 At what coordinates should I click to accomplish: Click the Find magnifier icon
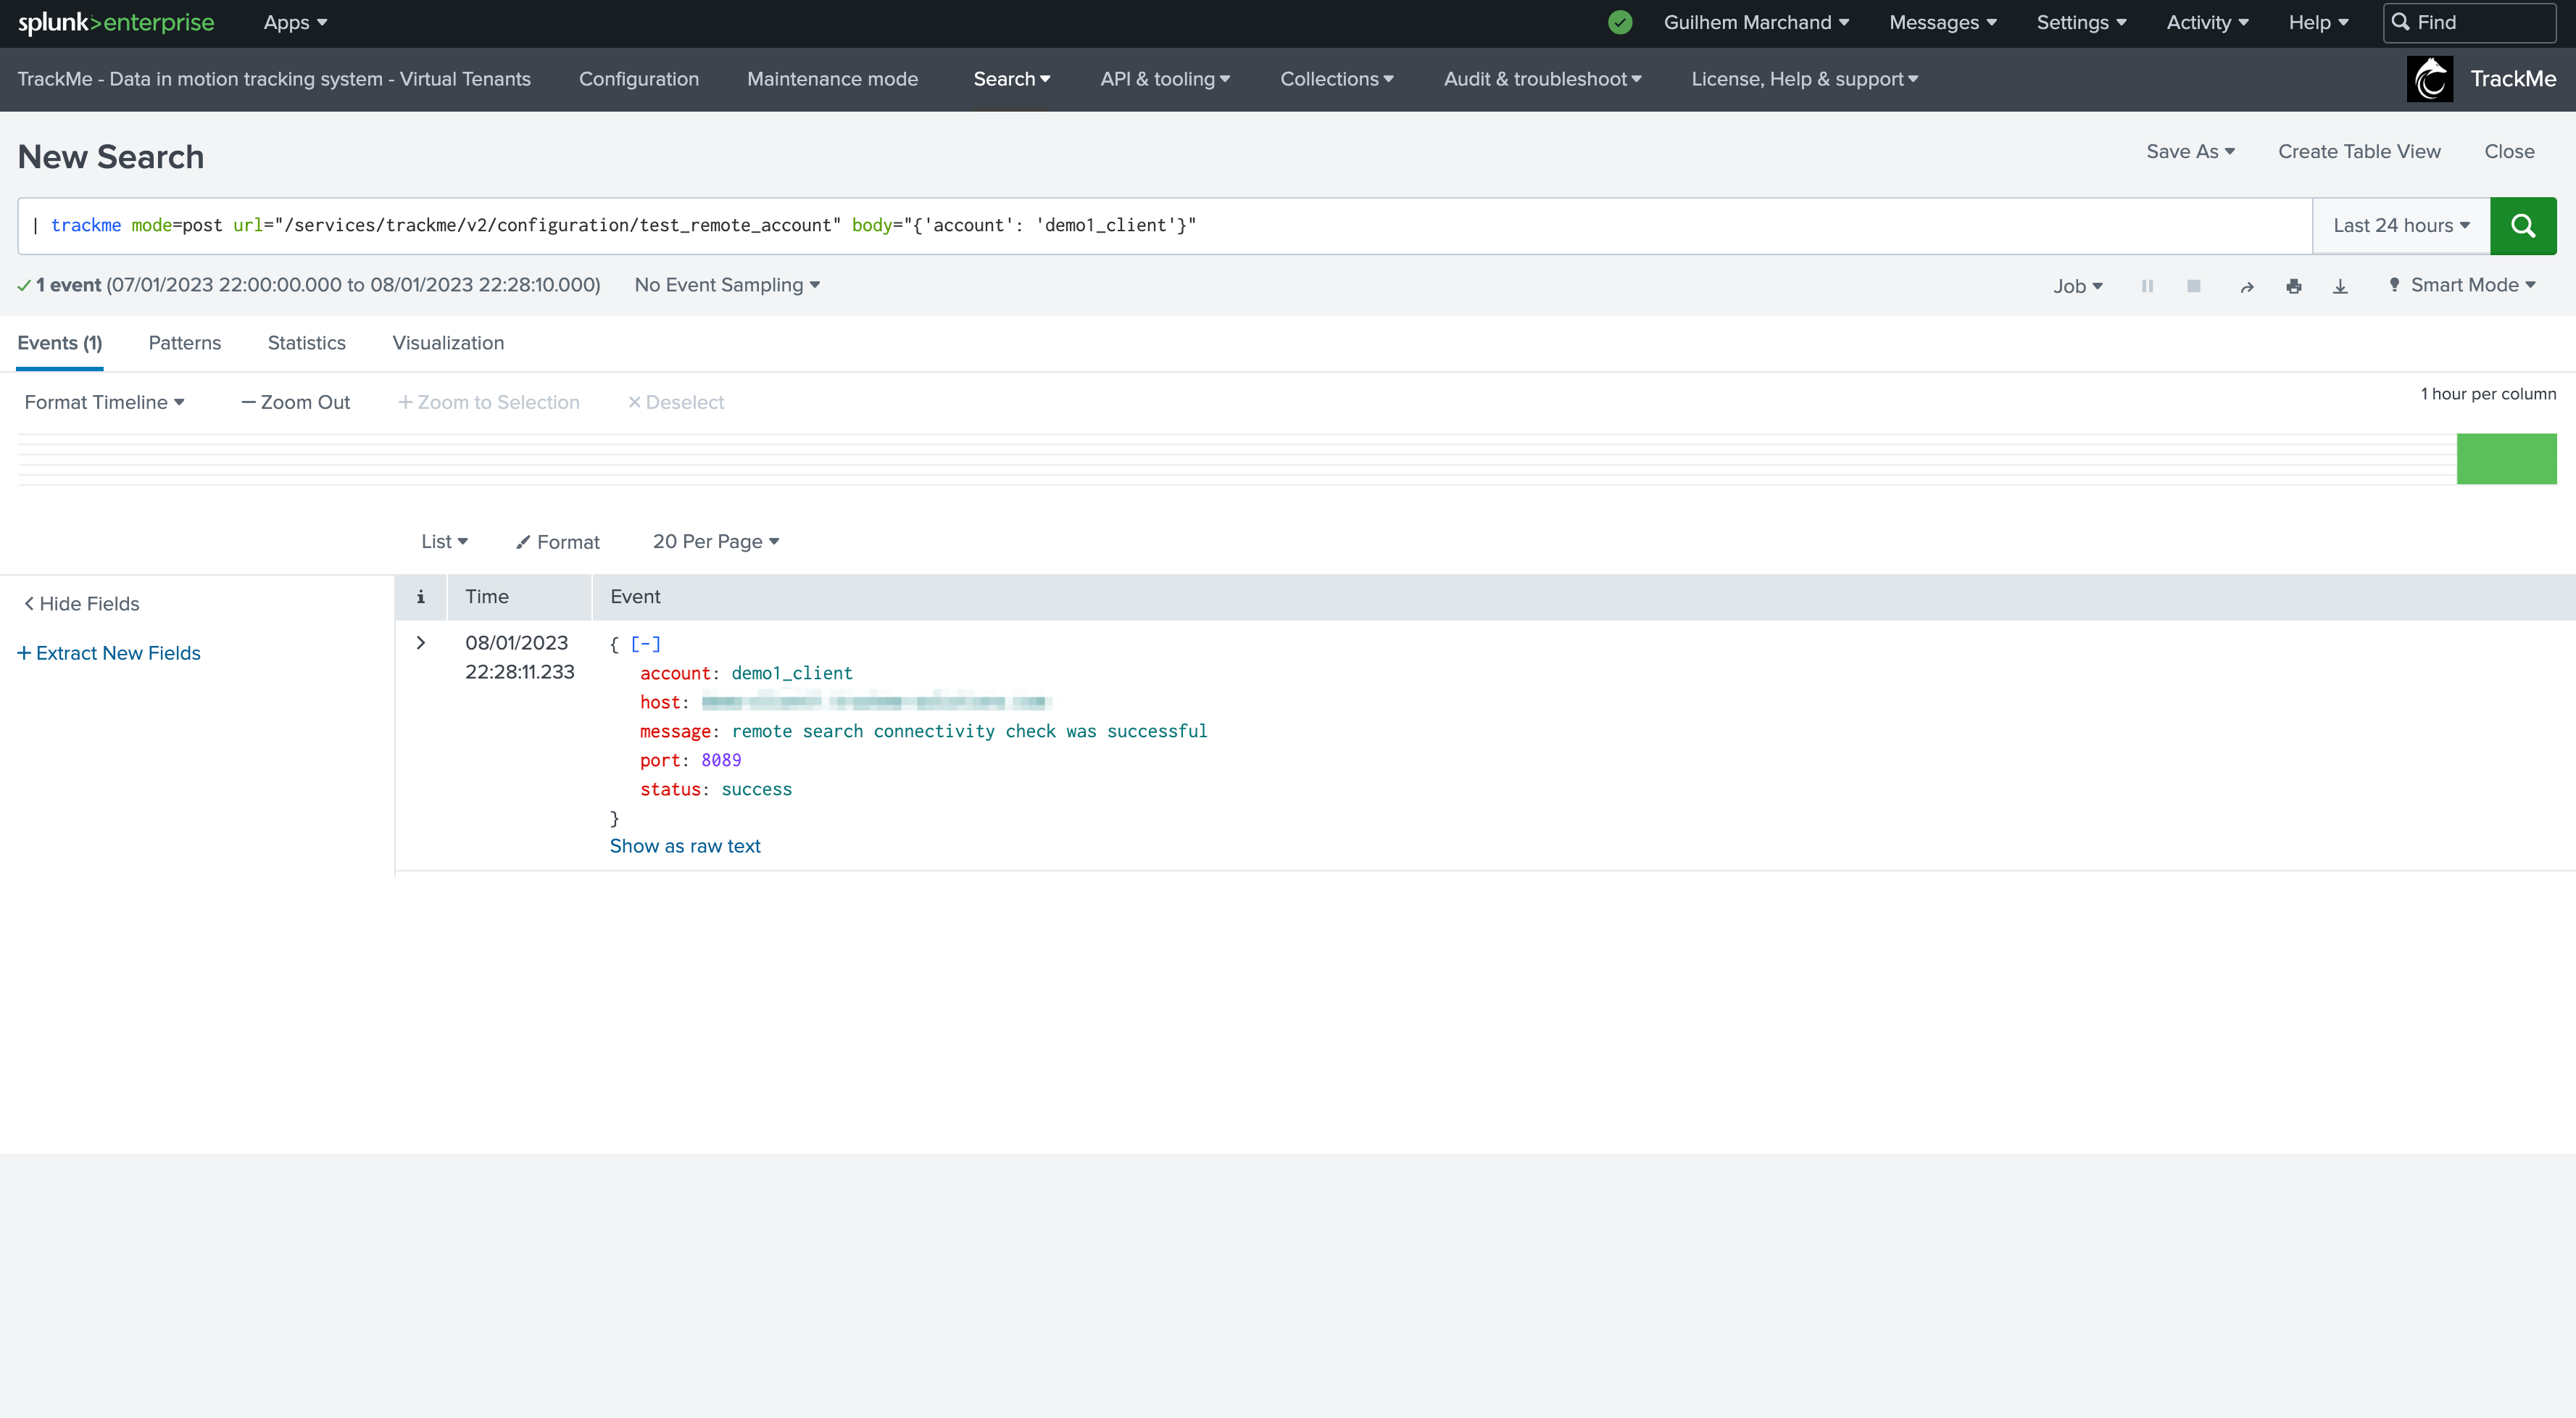2400,22
